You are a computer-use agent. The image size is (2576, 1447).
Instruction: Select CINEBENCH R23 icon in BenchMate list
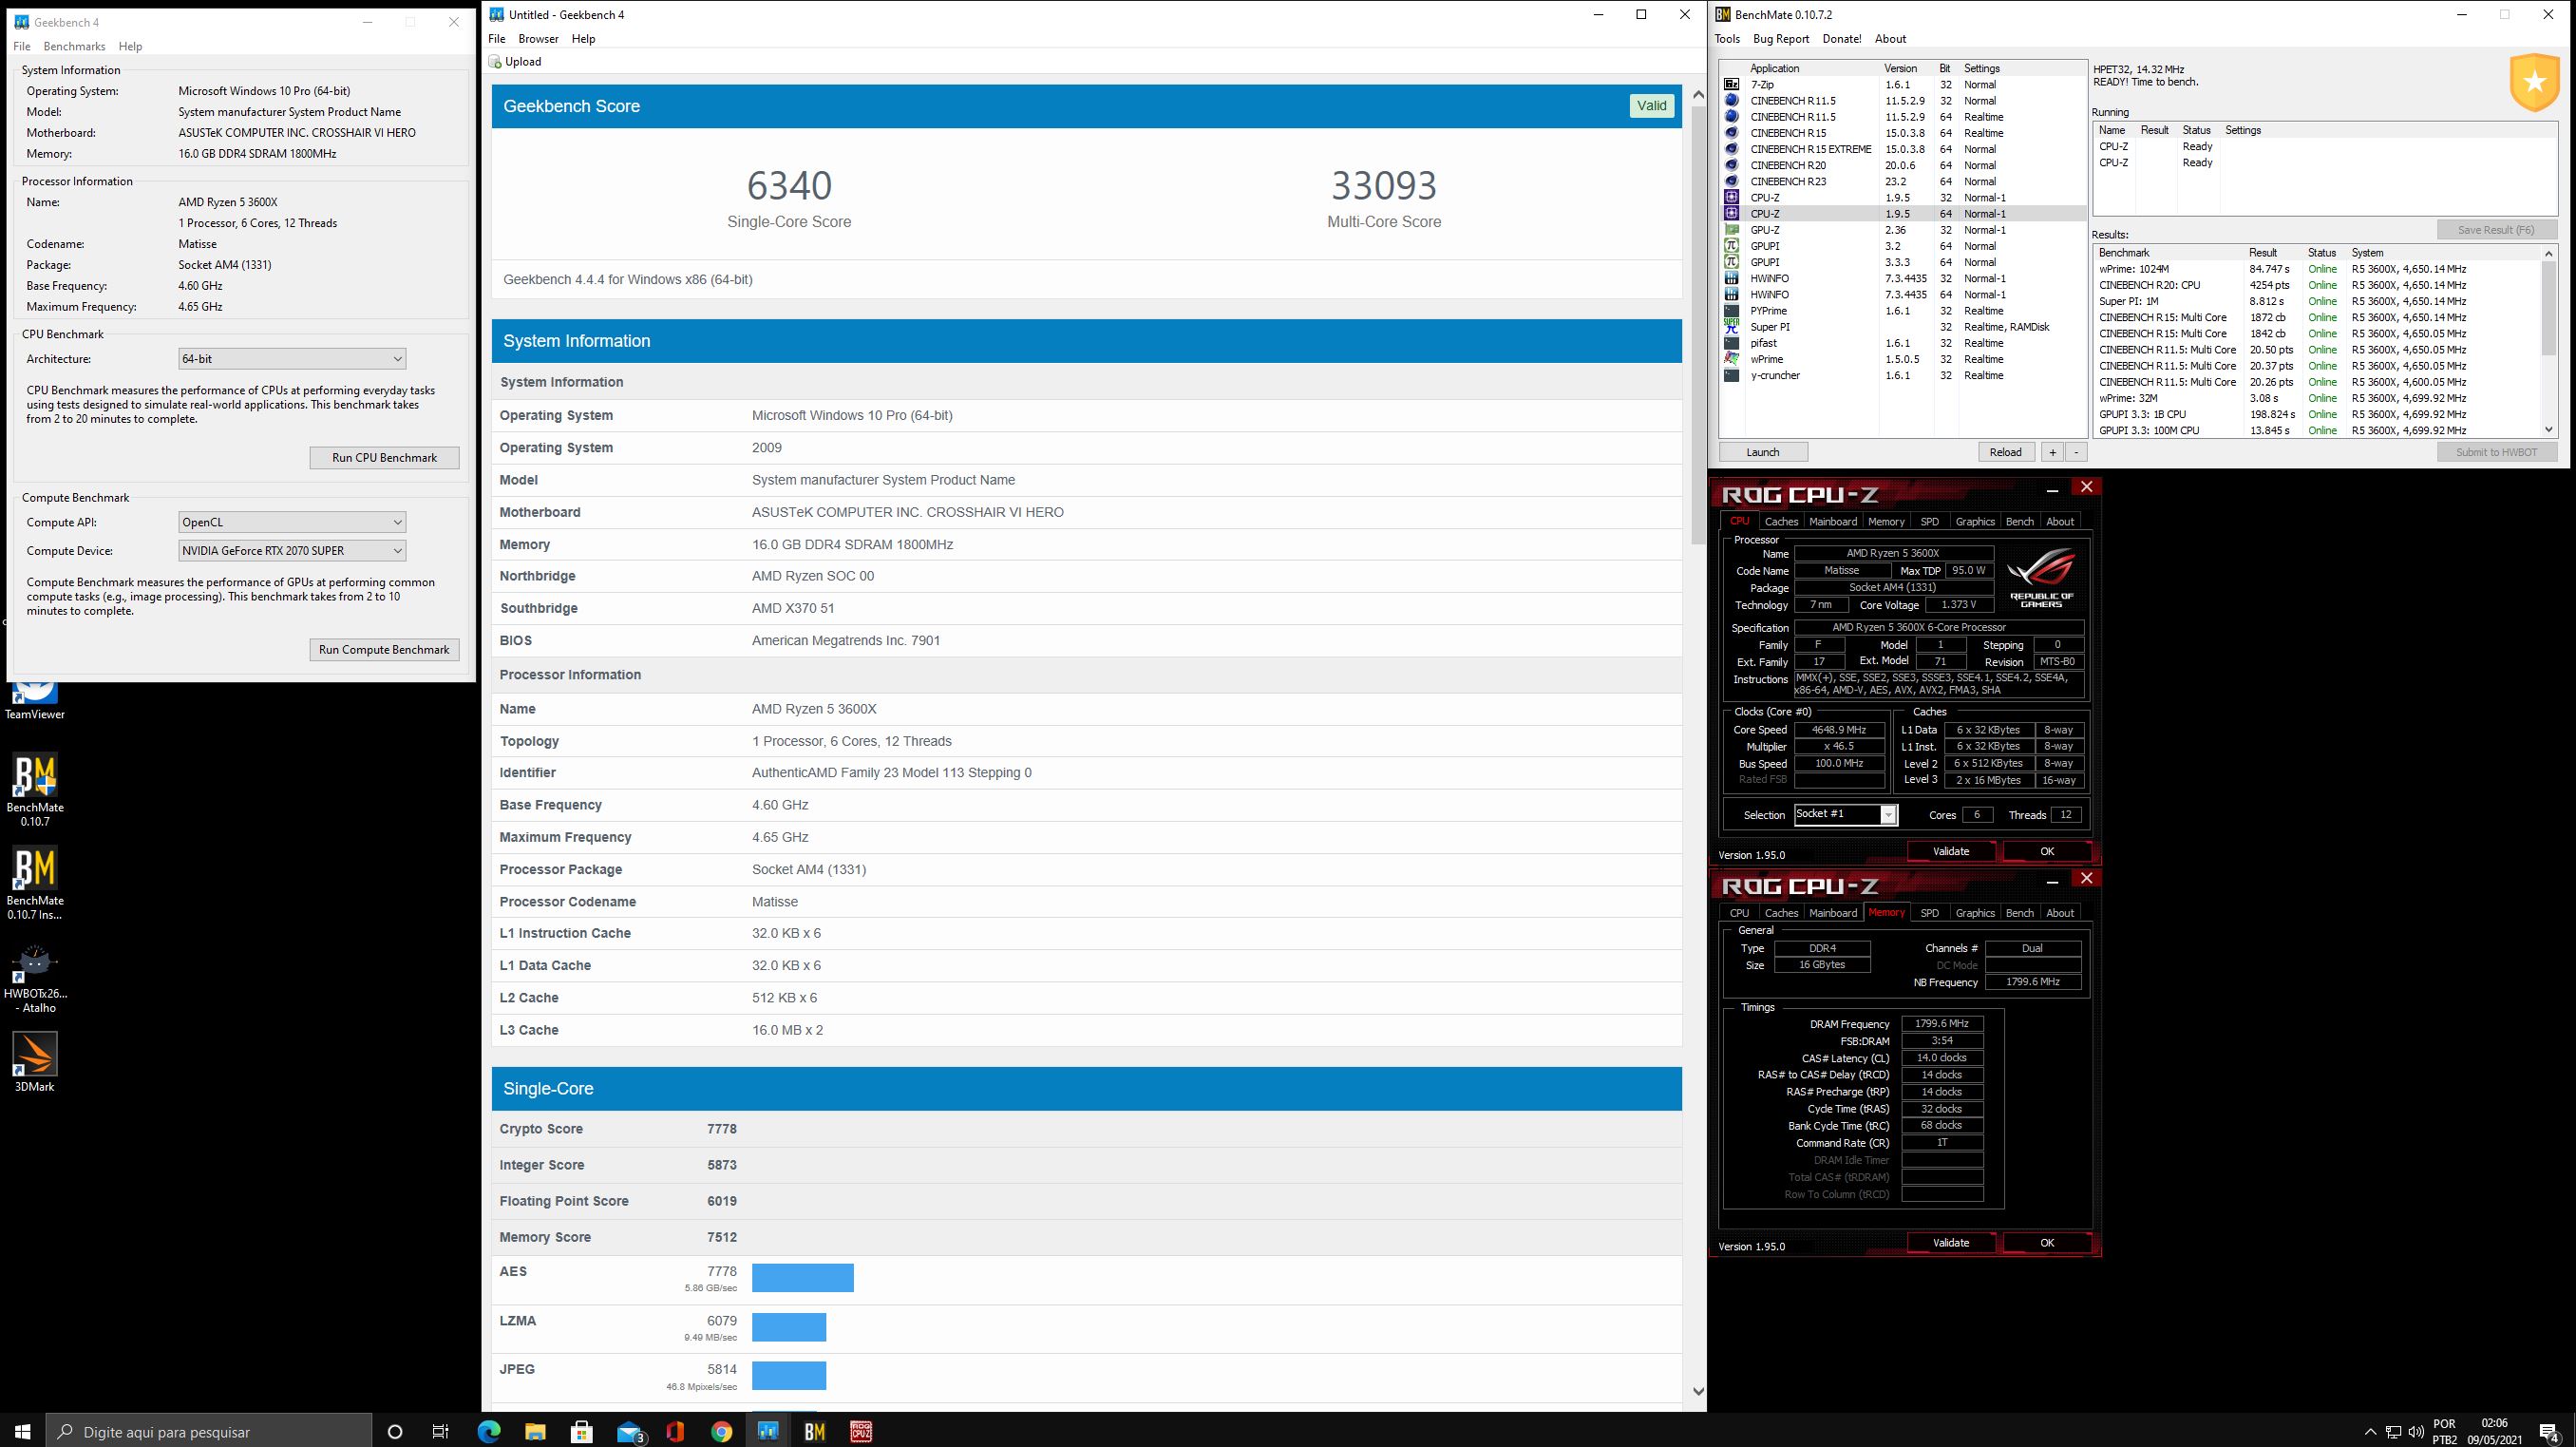pos(1732,181)
